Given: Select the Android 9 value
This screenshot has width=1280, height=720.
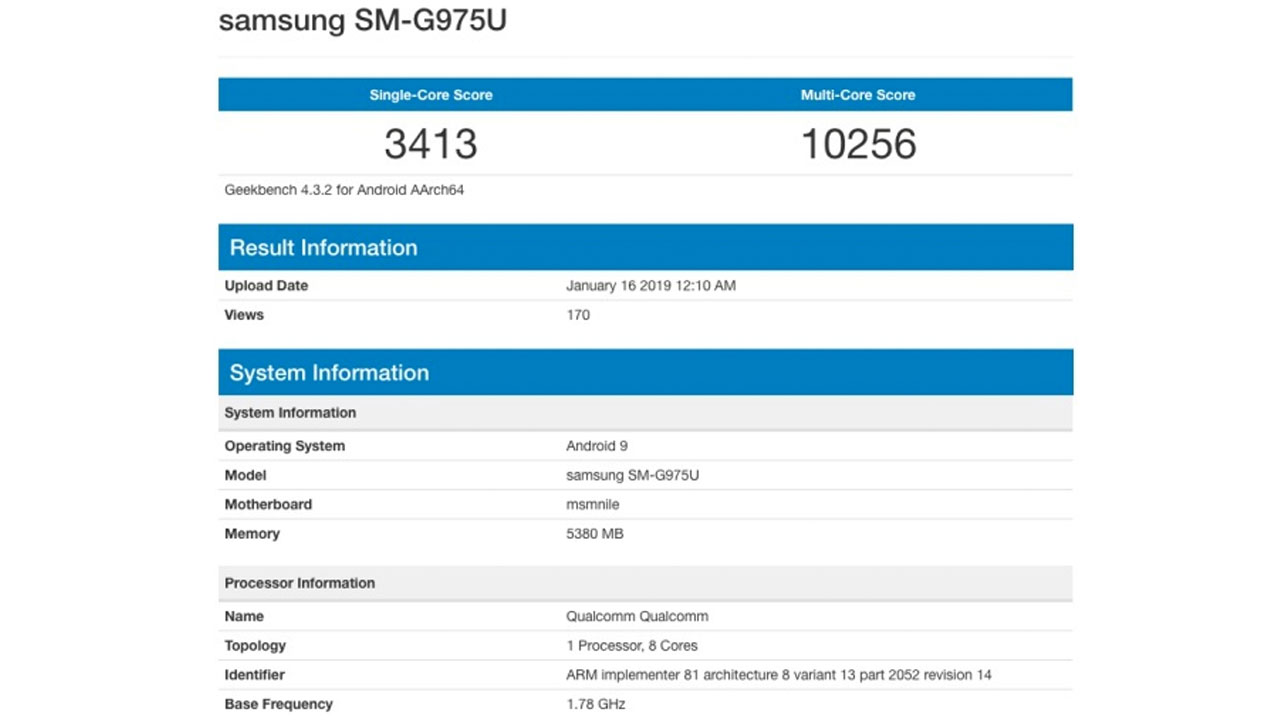Looking at the screenshot, I should tap(597, 446).
